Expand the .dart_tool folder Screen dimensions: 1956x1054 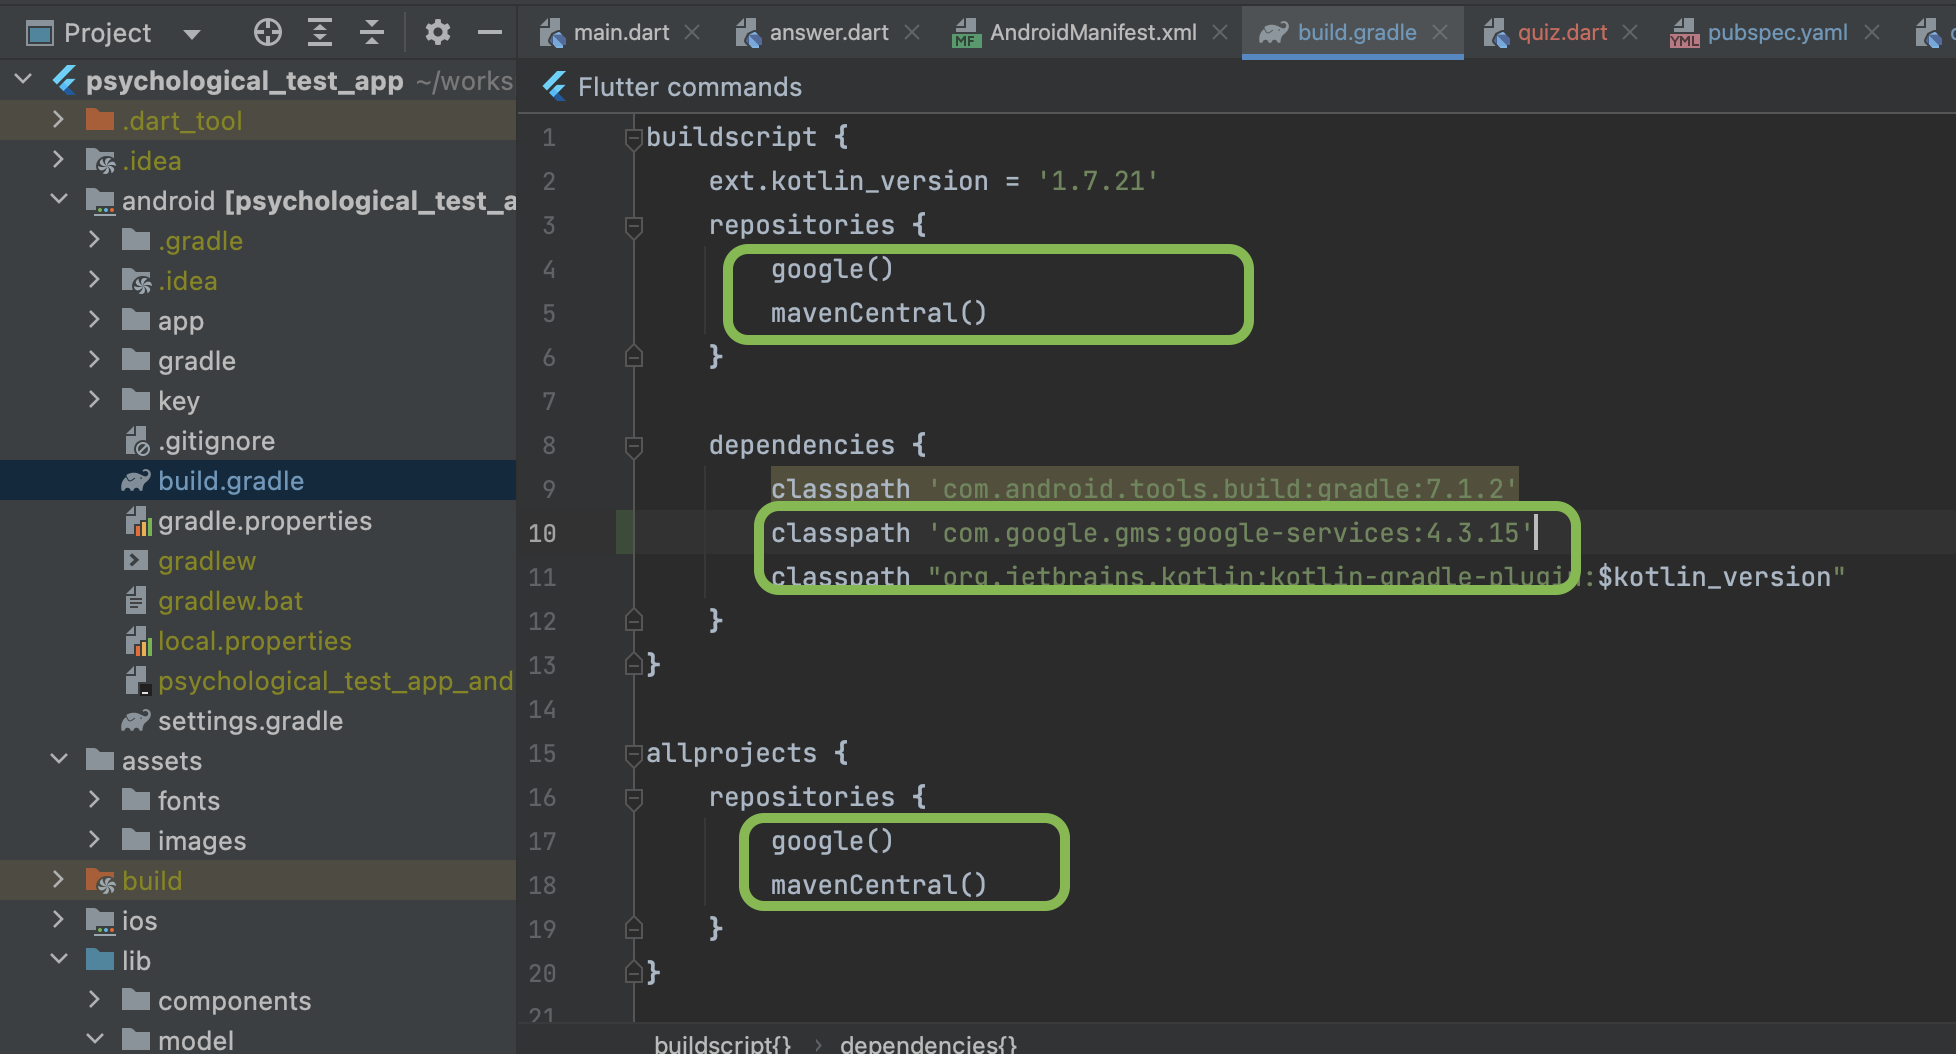[x=59, y=120]
